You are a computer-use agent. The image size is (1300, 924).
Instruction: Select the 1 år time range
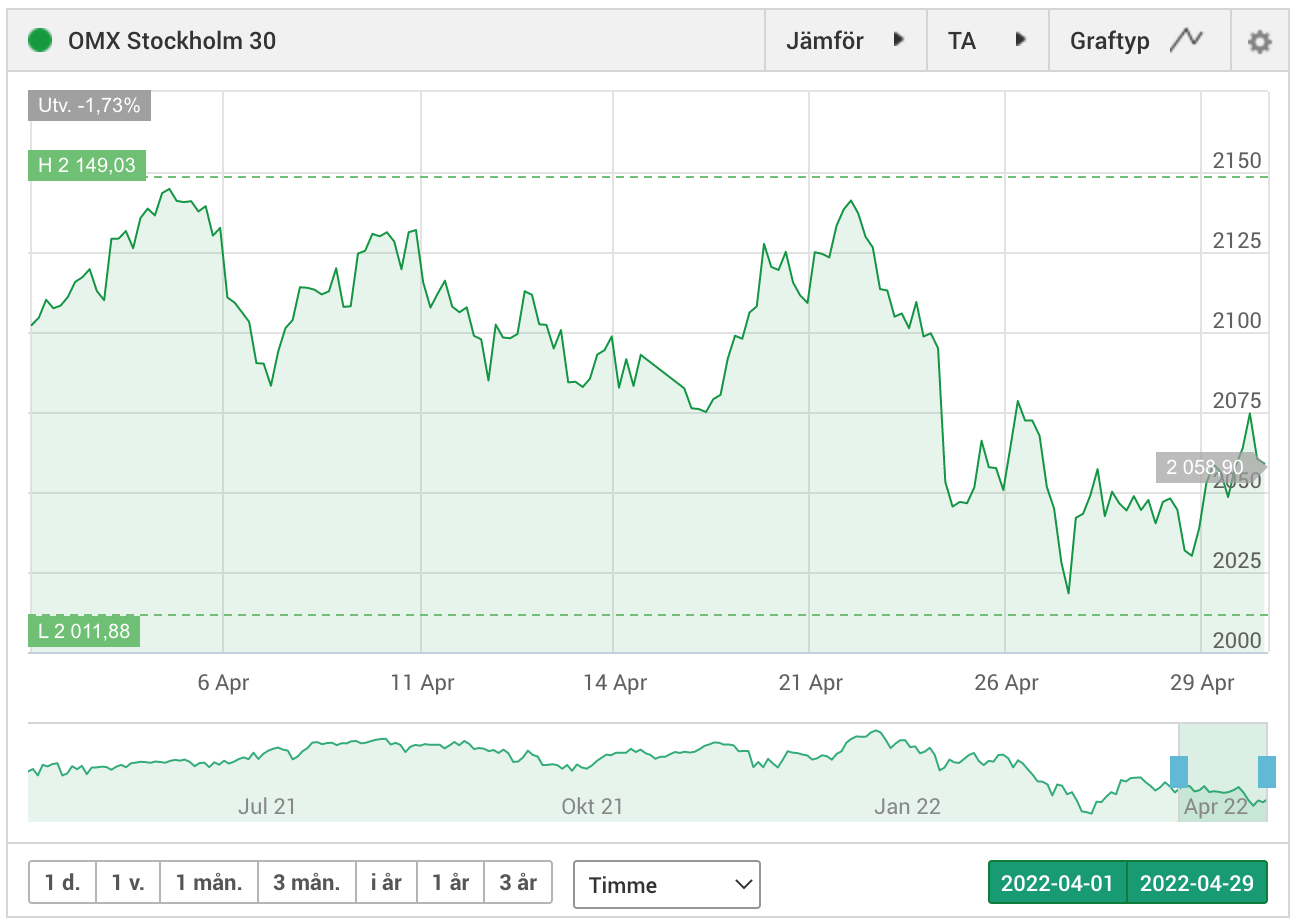(451, 883)
